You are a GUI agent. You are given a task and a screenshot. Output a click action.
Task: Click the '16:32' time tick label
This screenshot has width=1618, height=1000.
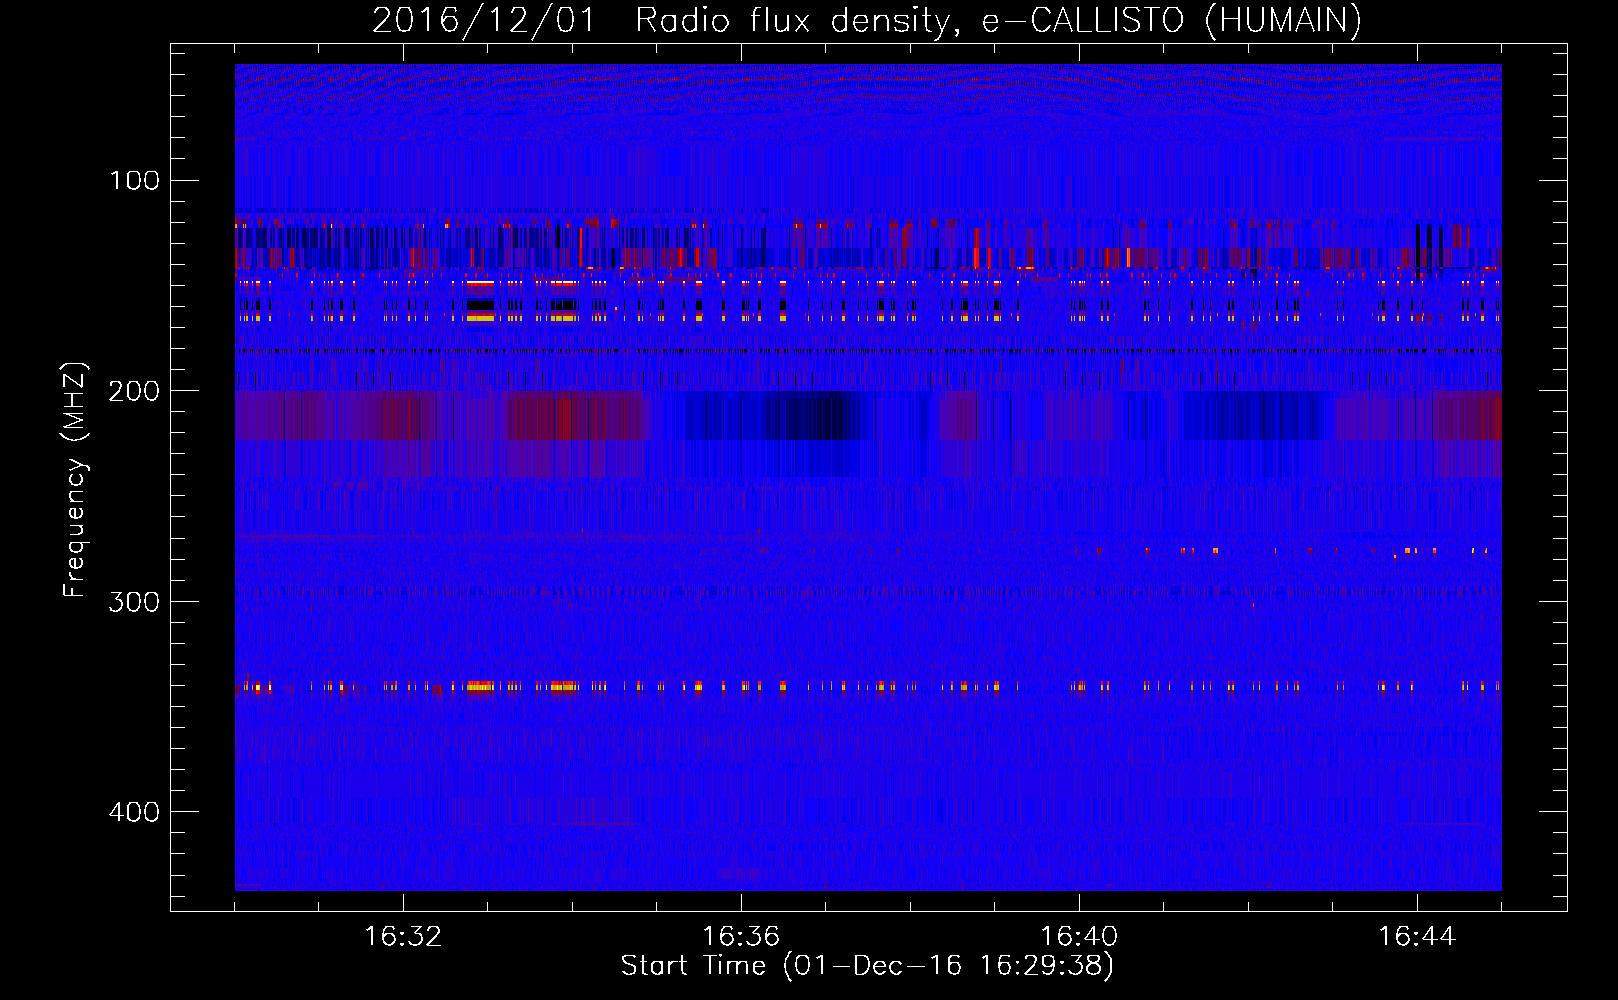tap(403, 937)
